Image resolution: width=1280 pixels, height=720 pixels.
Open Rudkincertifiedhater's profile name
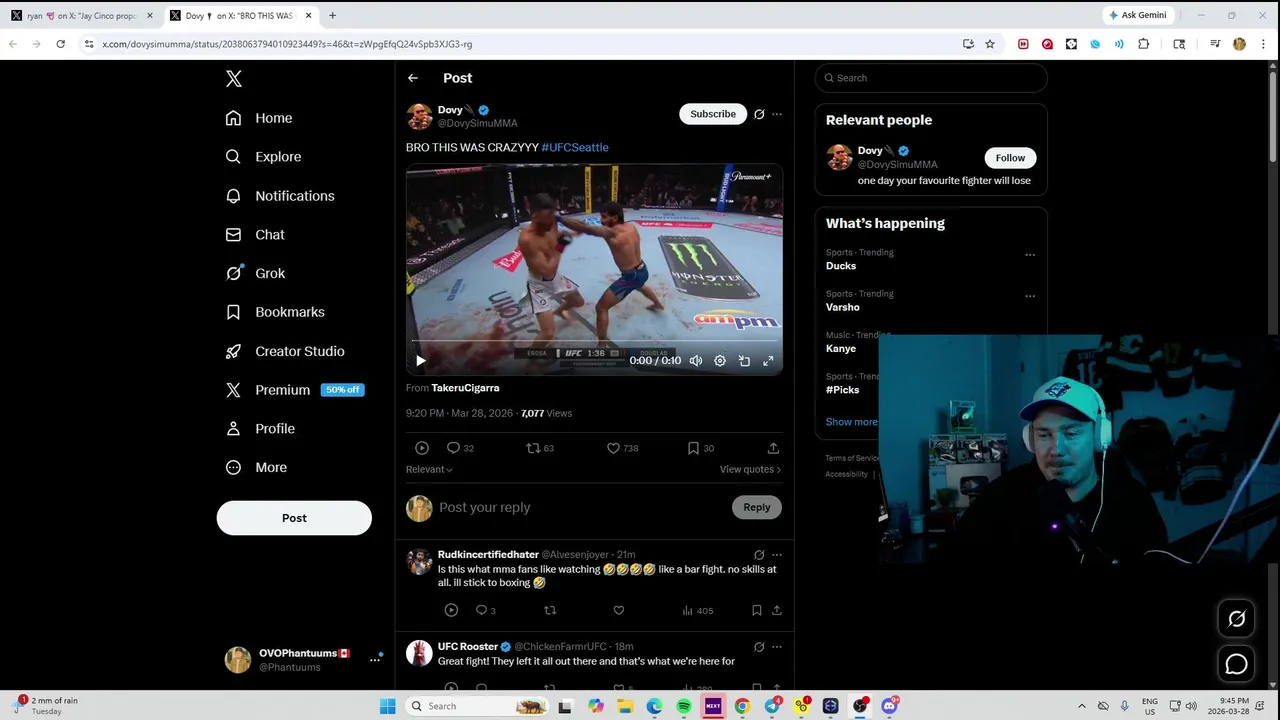click(488, 554)
